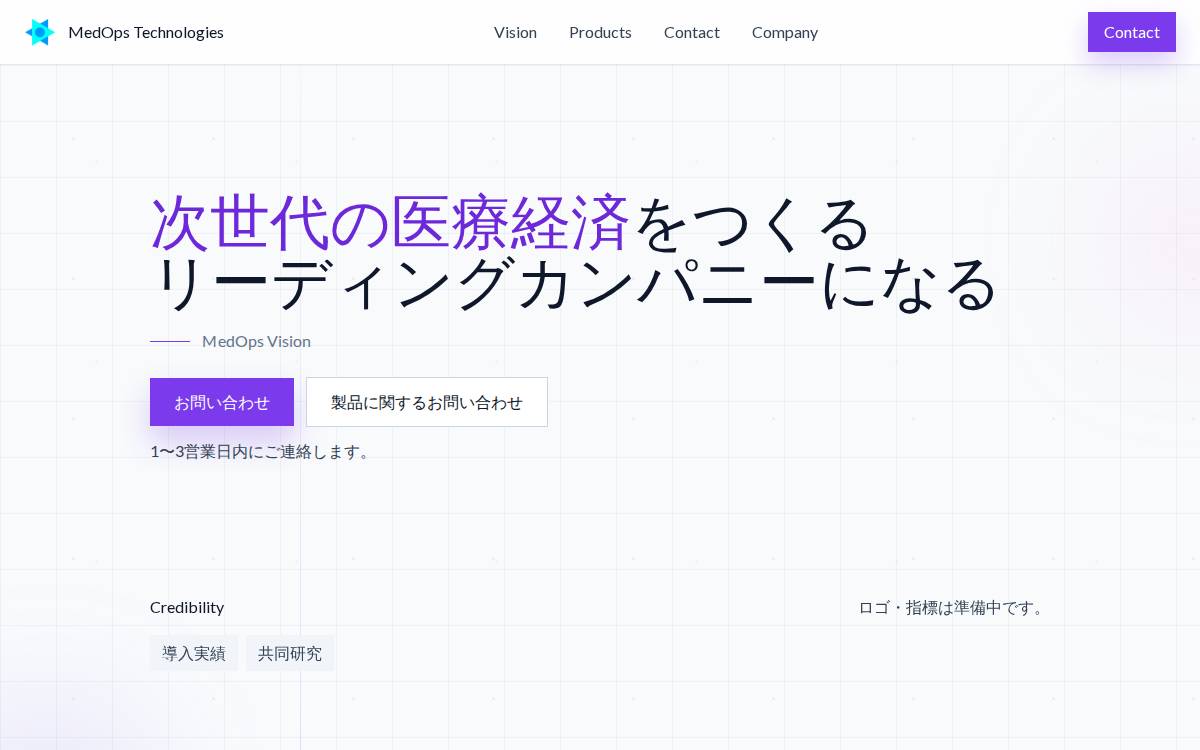Screen dimensions: 1200x750
Task: Click the 1〜3営業日内にご連絡します text
Action: click(263, 451)
